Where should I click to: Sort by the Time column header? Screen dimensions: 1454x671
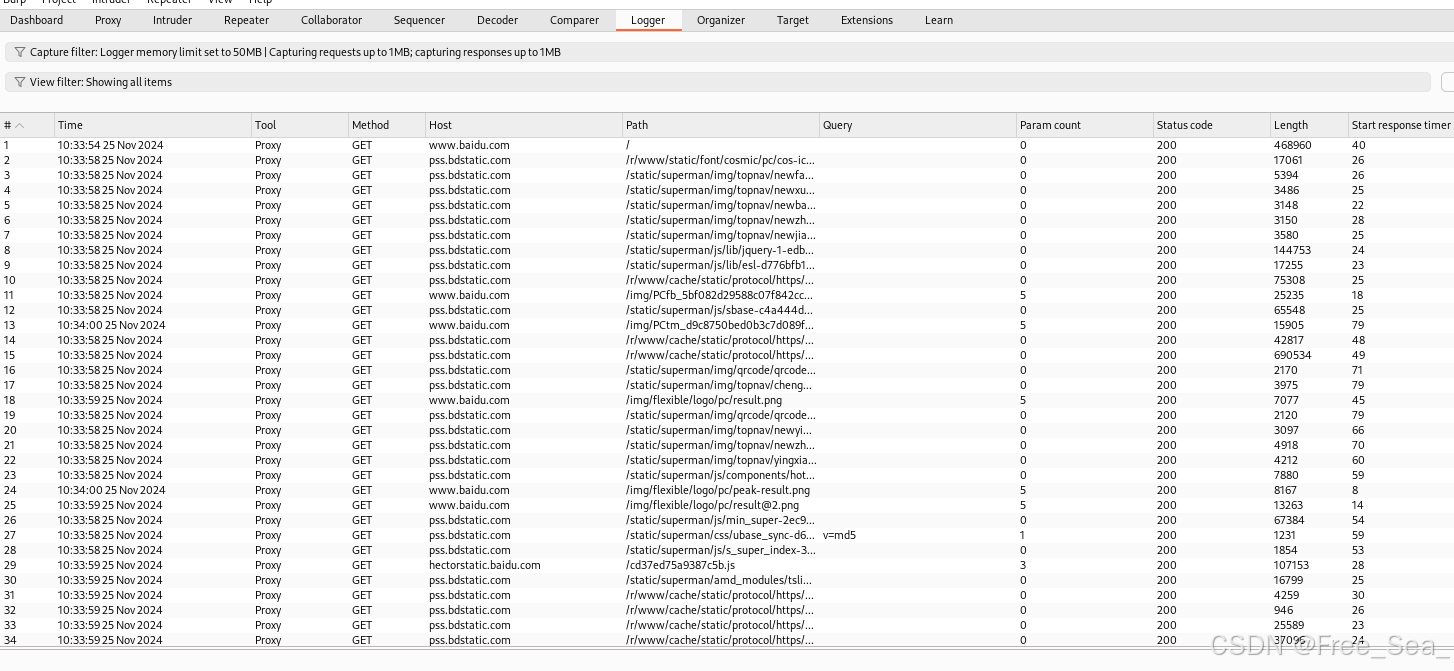153,125
